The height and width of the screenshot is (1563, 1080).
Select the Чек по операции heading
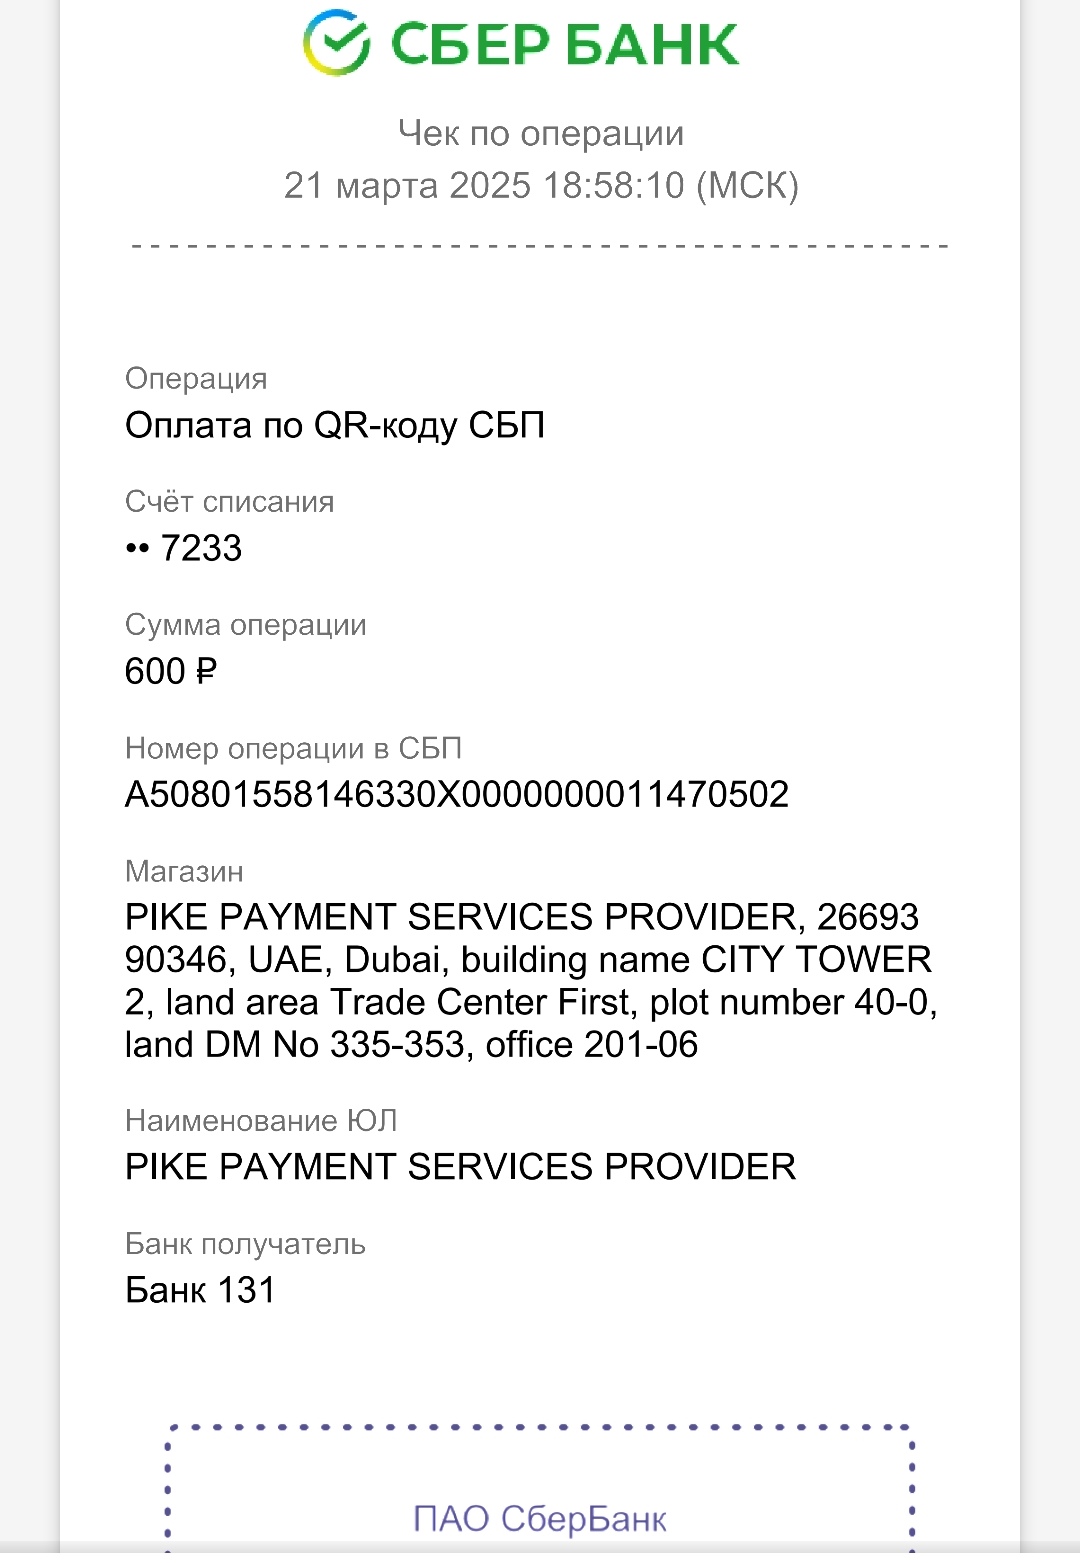(x=541, y=133)
